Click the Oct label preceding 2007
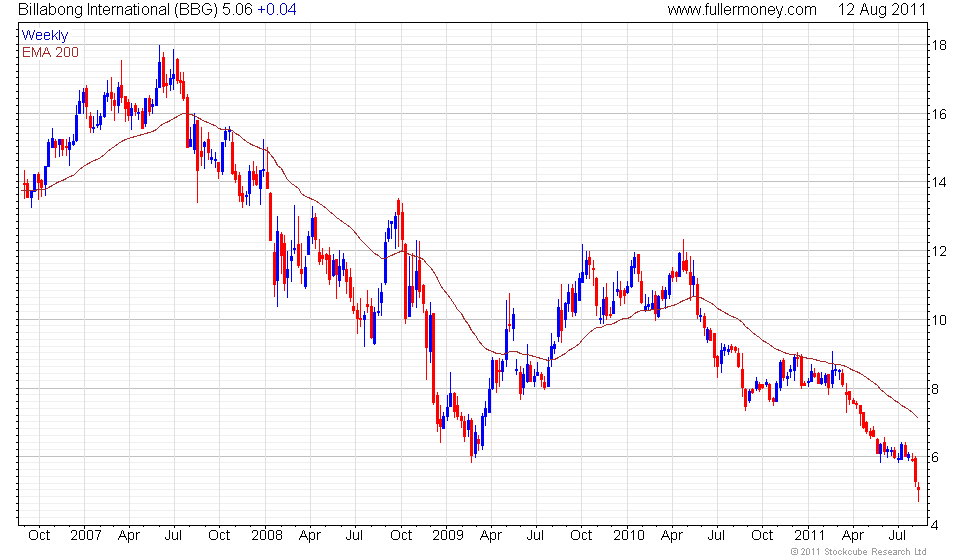Screen dimensions: 980x560 [x=39, y=536]
